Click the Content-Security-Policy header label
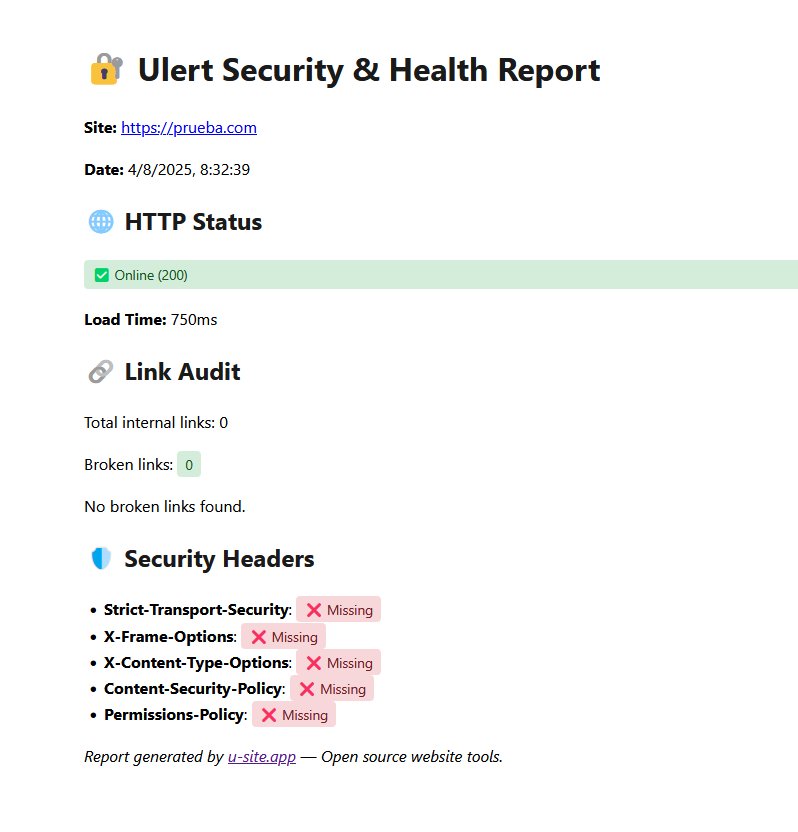Viewport: 798px width, 832px height. pos(195,689)
